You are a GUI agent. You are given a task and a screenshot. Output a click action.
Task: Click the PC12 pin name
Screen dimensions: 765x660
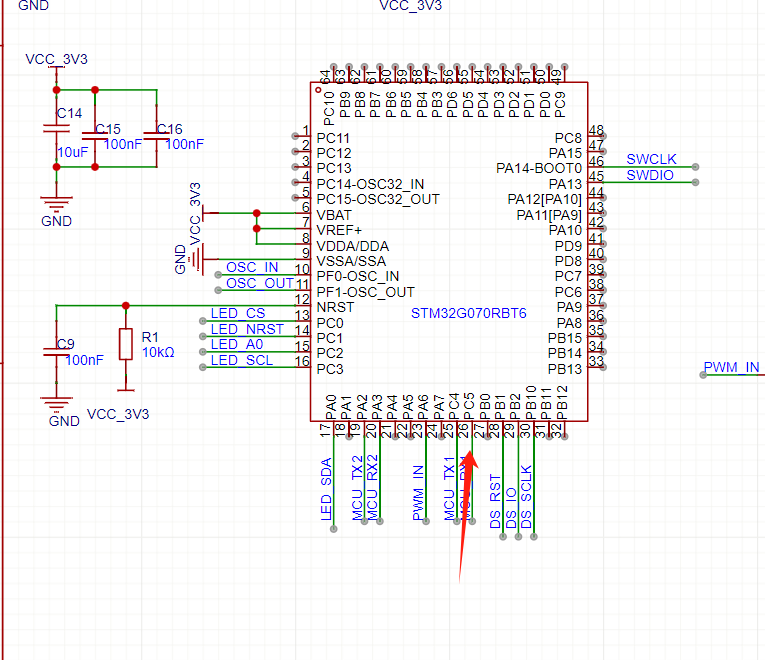point(334,153)
